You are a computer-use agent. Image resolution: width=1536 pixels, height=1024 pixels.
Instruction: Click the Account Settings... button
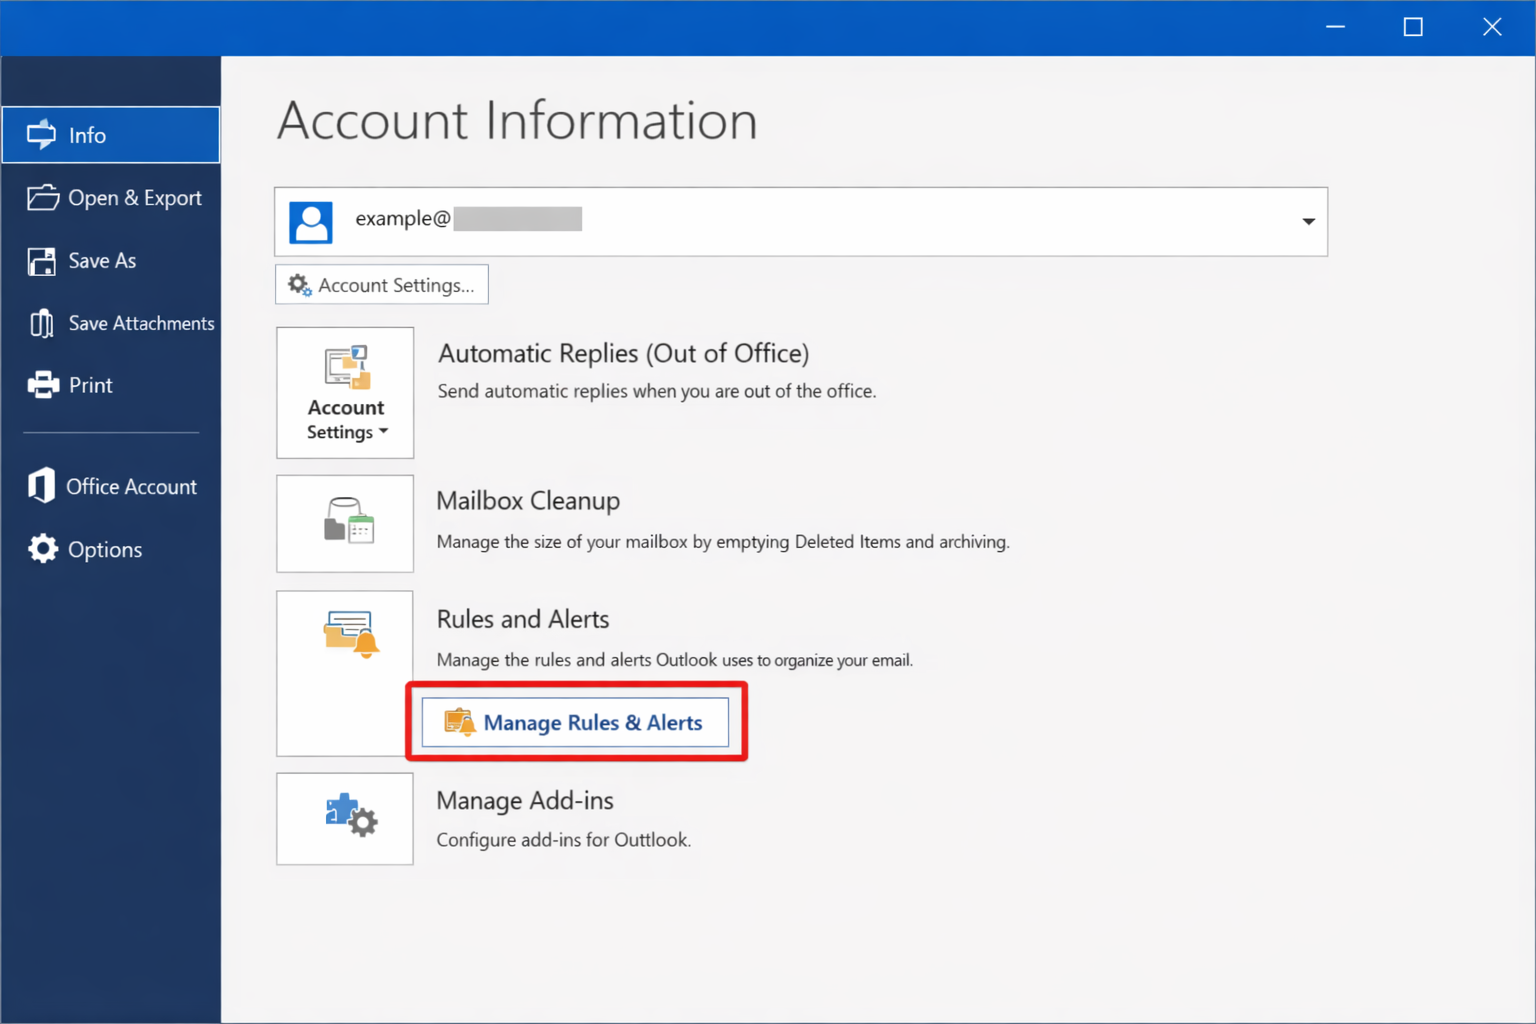tap(381, 284)
